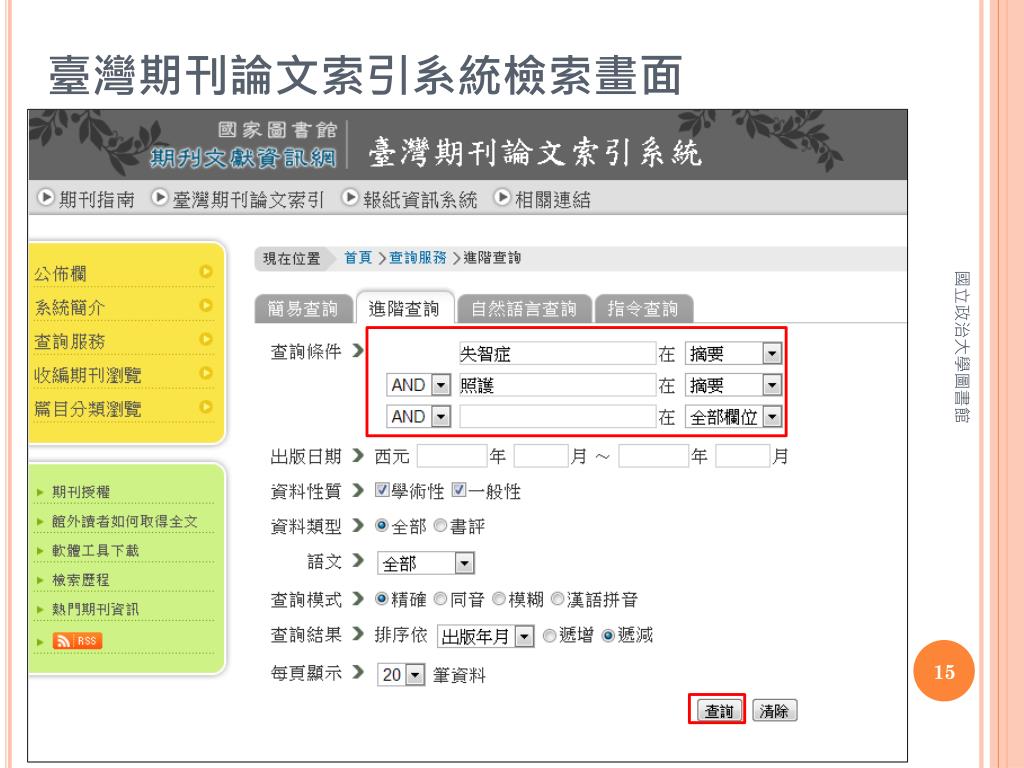The width and height of the screenshot is (1024, 768).
Task: Select the 漢語拼音 query mode radio
Action: (x=557, y=599)
